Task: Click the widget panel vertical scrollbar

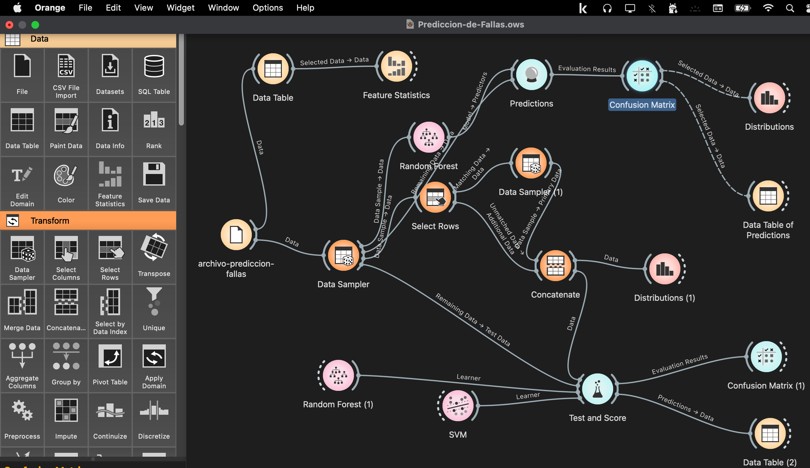Action: point(181,80)
